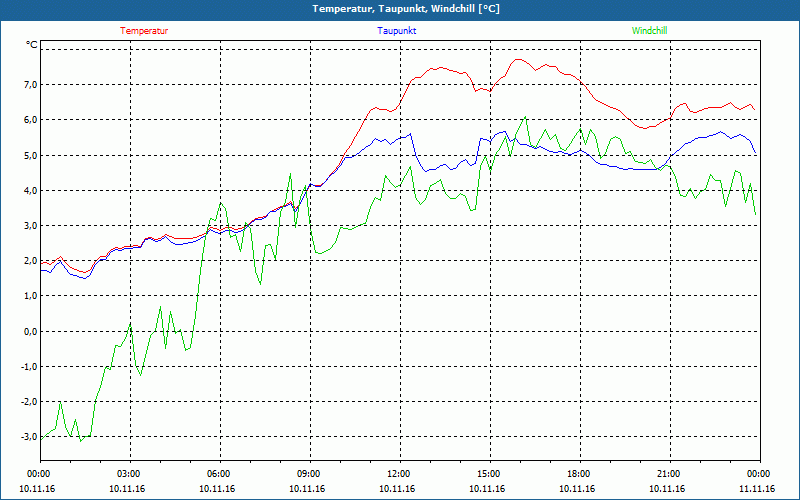
Task: Click the 06:00 time axis label
Action: (x=219, y=474)
